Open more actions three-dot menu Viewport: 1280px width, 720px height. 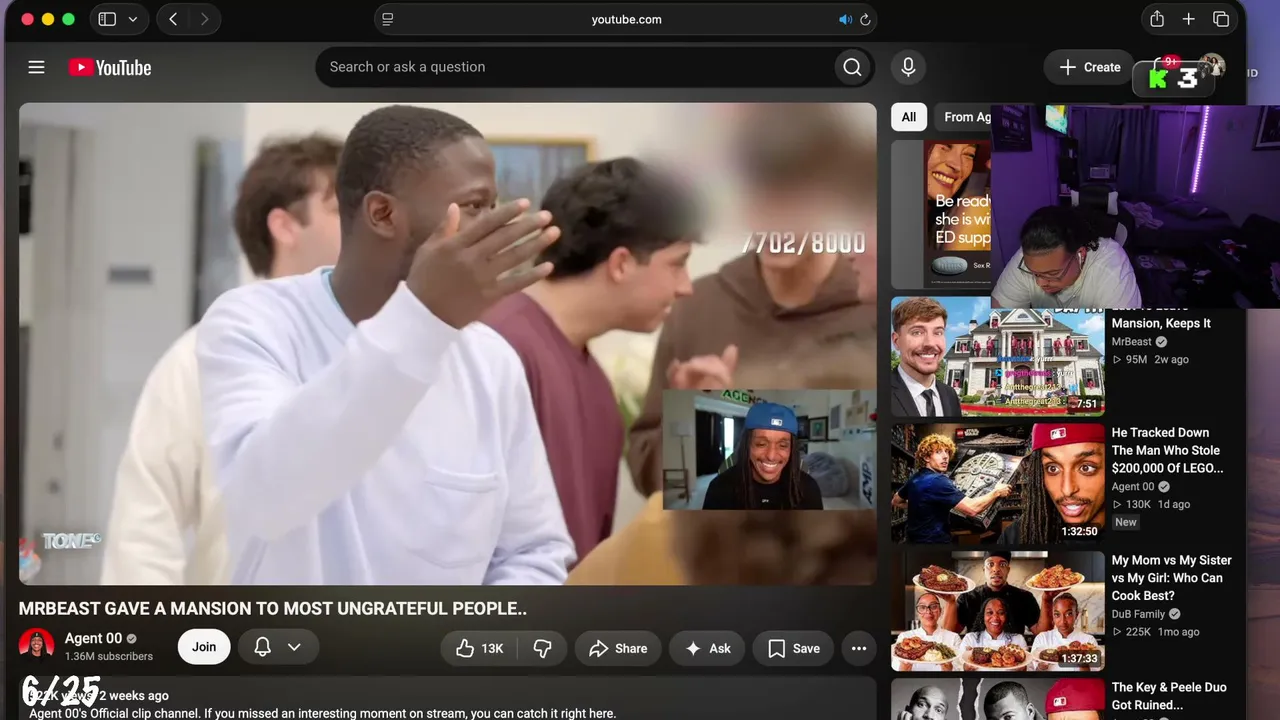[x=859, y=648]
